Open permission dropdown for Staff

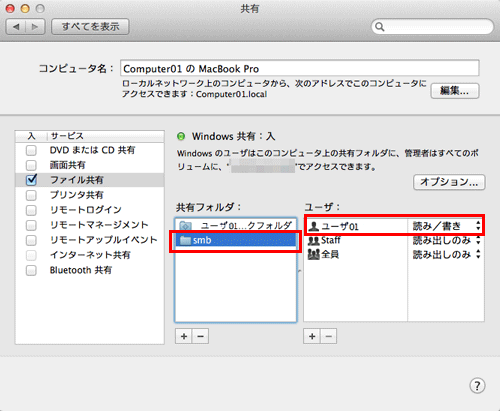(447, 240)
